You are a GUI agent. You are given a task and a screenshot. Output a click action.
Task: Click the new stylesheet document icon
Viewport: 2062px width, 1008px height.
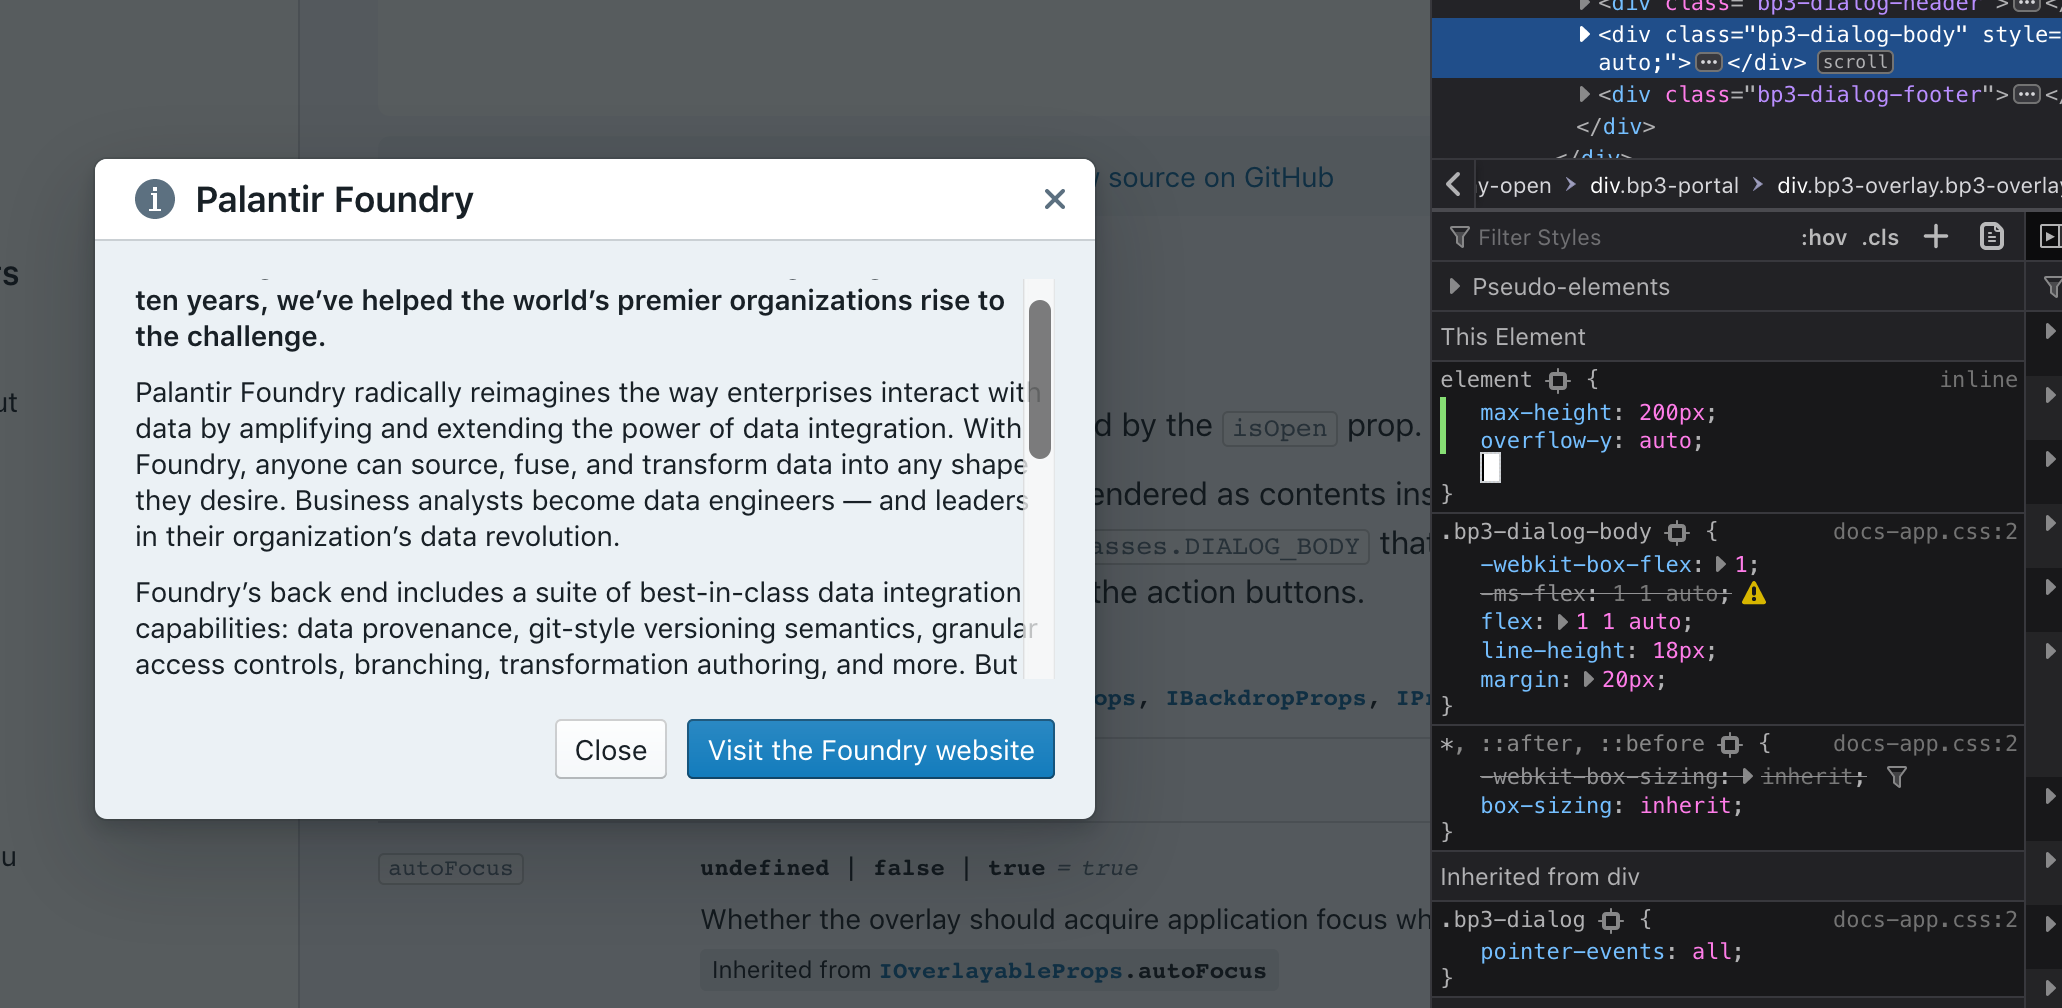tap(1991, 236)
